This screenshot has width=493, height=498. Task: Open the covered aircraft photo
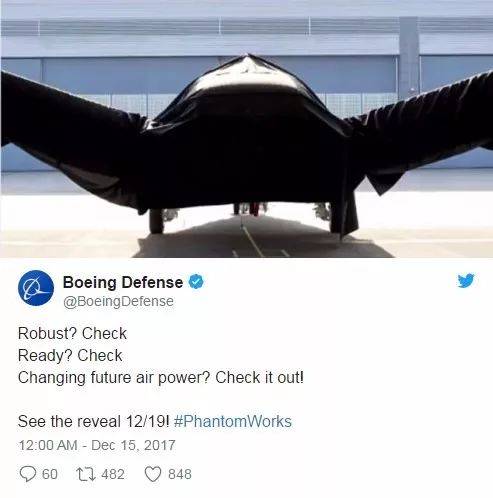click(x=247, y=129)
